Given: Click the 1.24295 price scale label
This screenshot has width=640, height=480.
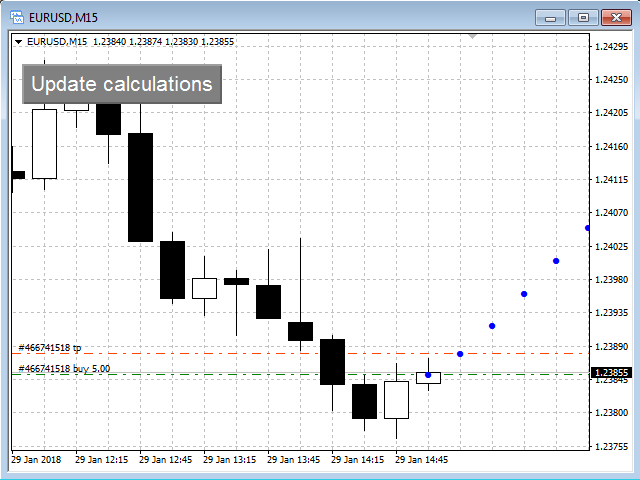Looking at the screenshot, I should point(611,47).
